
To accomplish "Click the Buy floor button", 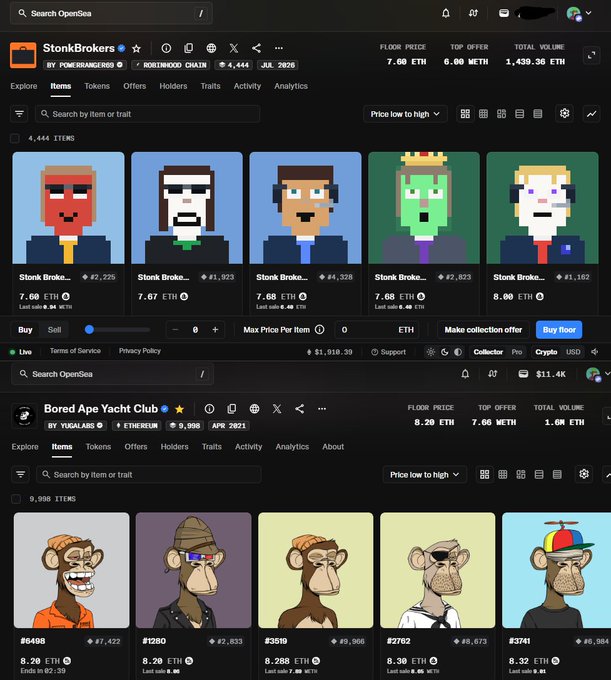I will point(559,330).
